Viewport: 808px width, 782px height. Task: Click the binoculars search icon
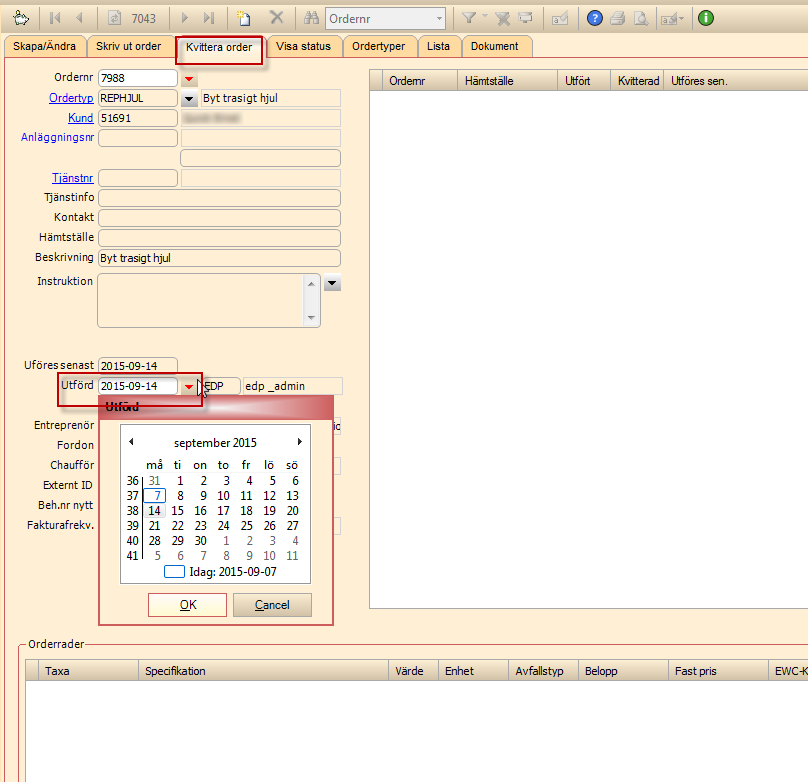tap(311, 18)
